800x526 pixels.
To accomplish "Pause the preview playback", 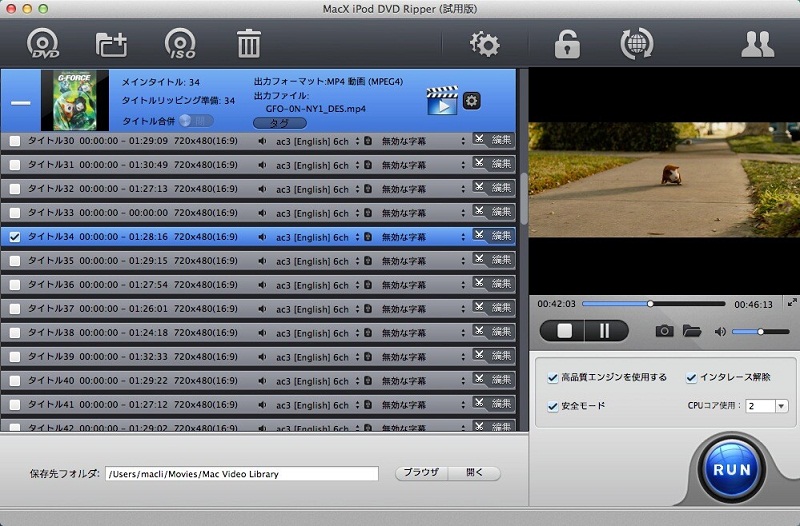I will (605, 331).
